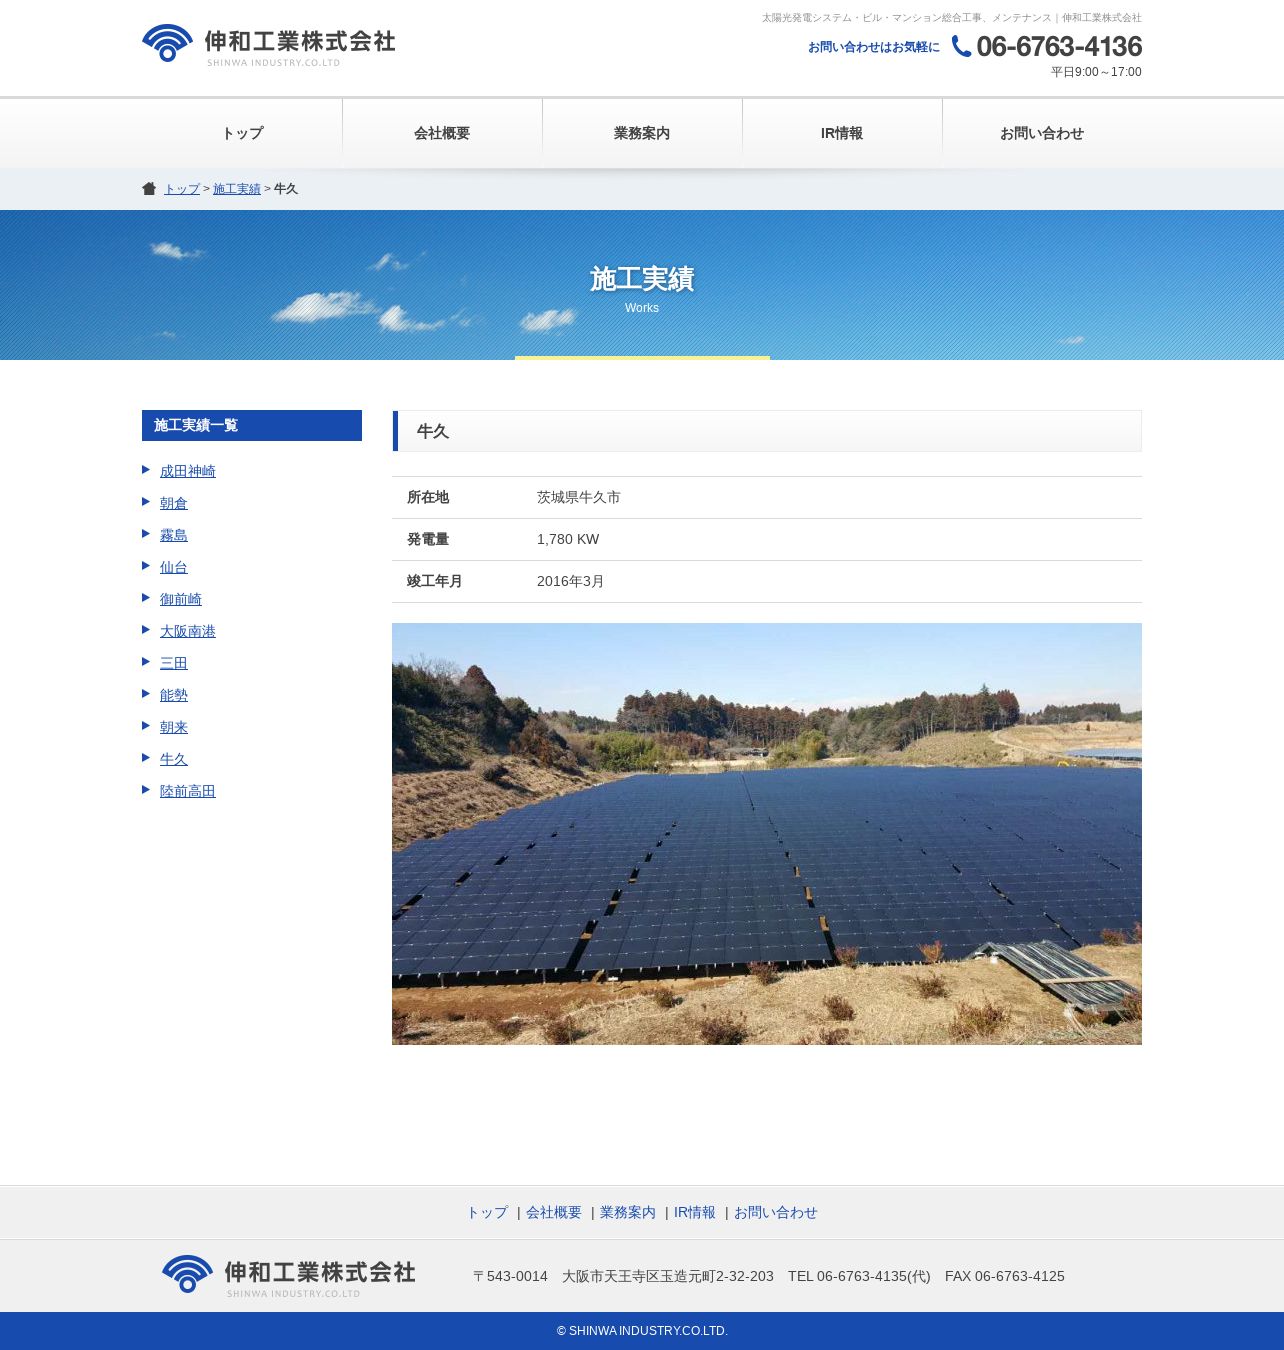This screenshot has width=1284, height=1350.
Task: Click the Shinwa Industry footer logo
Action: (x=288, y=1276)
